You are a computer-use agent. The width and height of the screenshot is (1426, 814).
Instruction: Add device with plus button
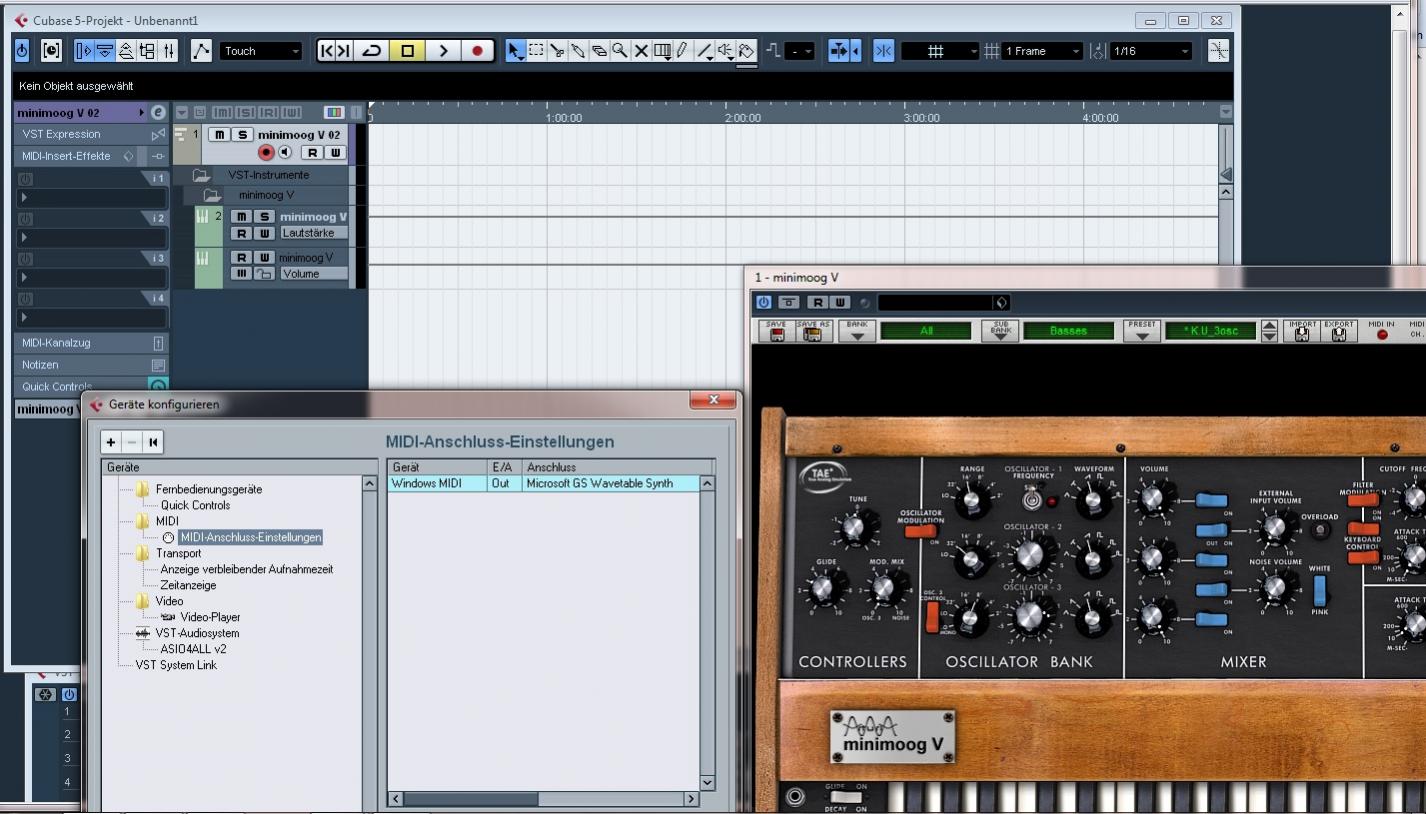tap(112, 442)
